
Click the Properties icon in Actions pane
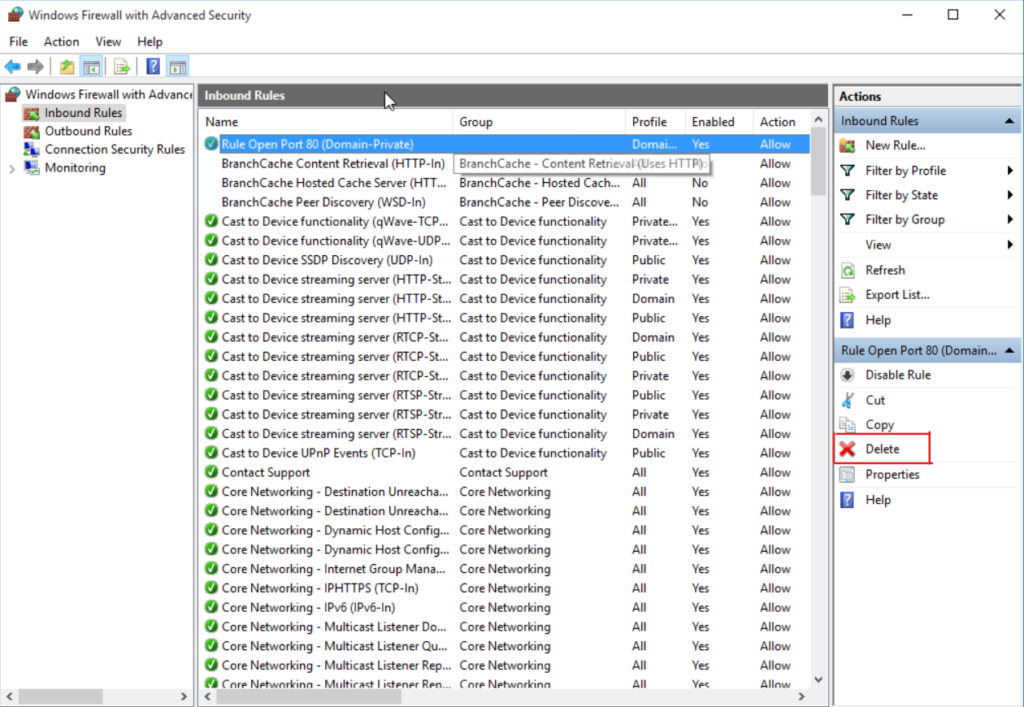click(847, 475)
